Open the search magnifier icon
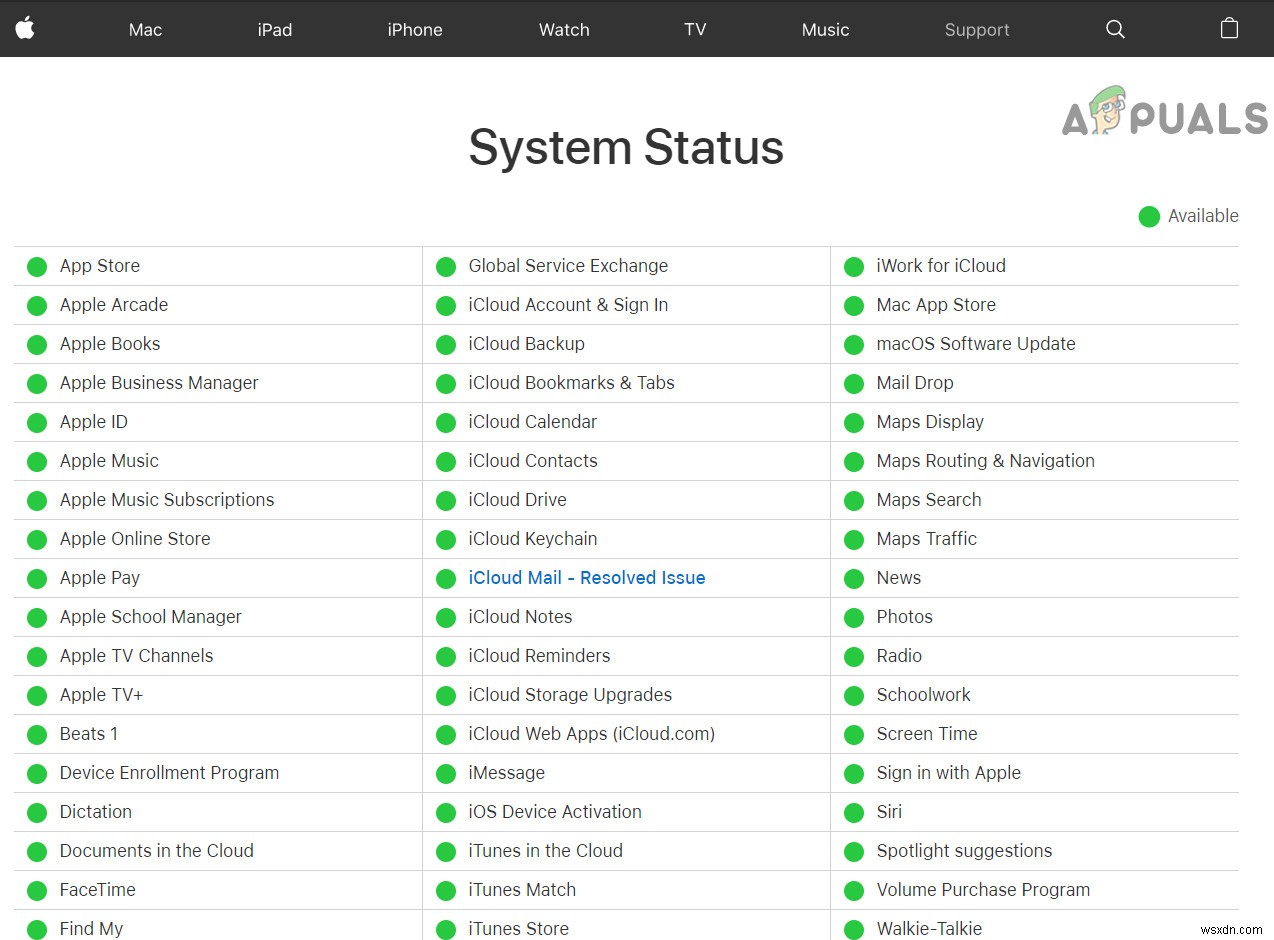The image size is (1274, 940). pos(1115,29)
